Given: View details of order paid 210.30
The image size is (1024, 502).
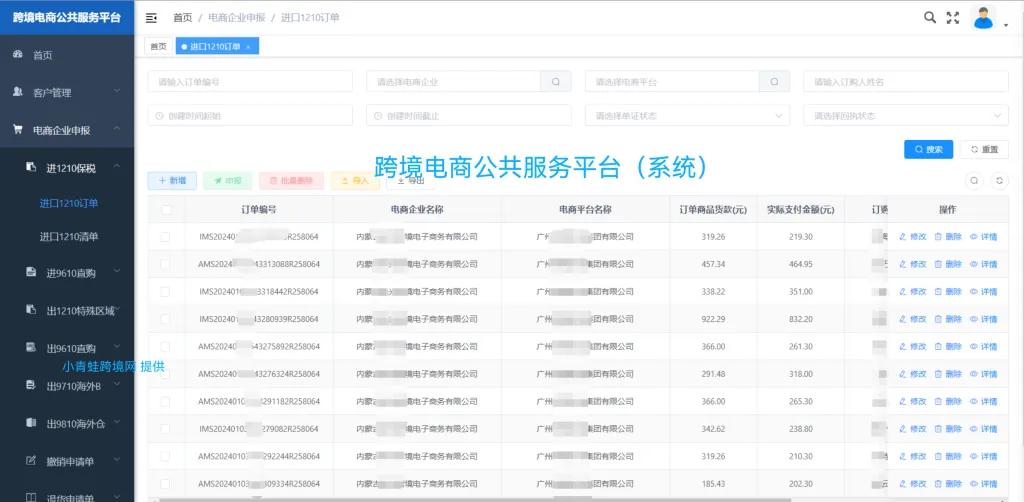Looking at the screenshot, I should [x=984, y=456].
